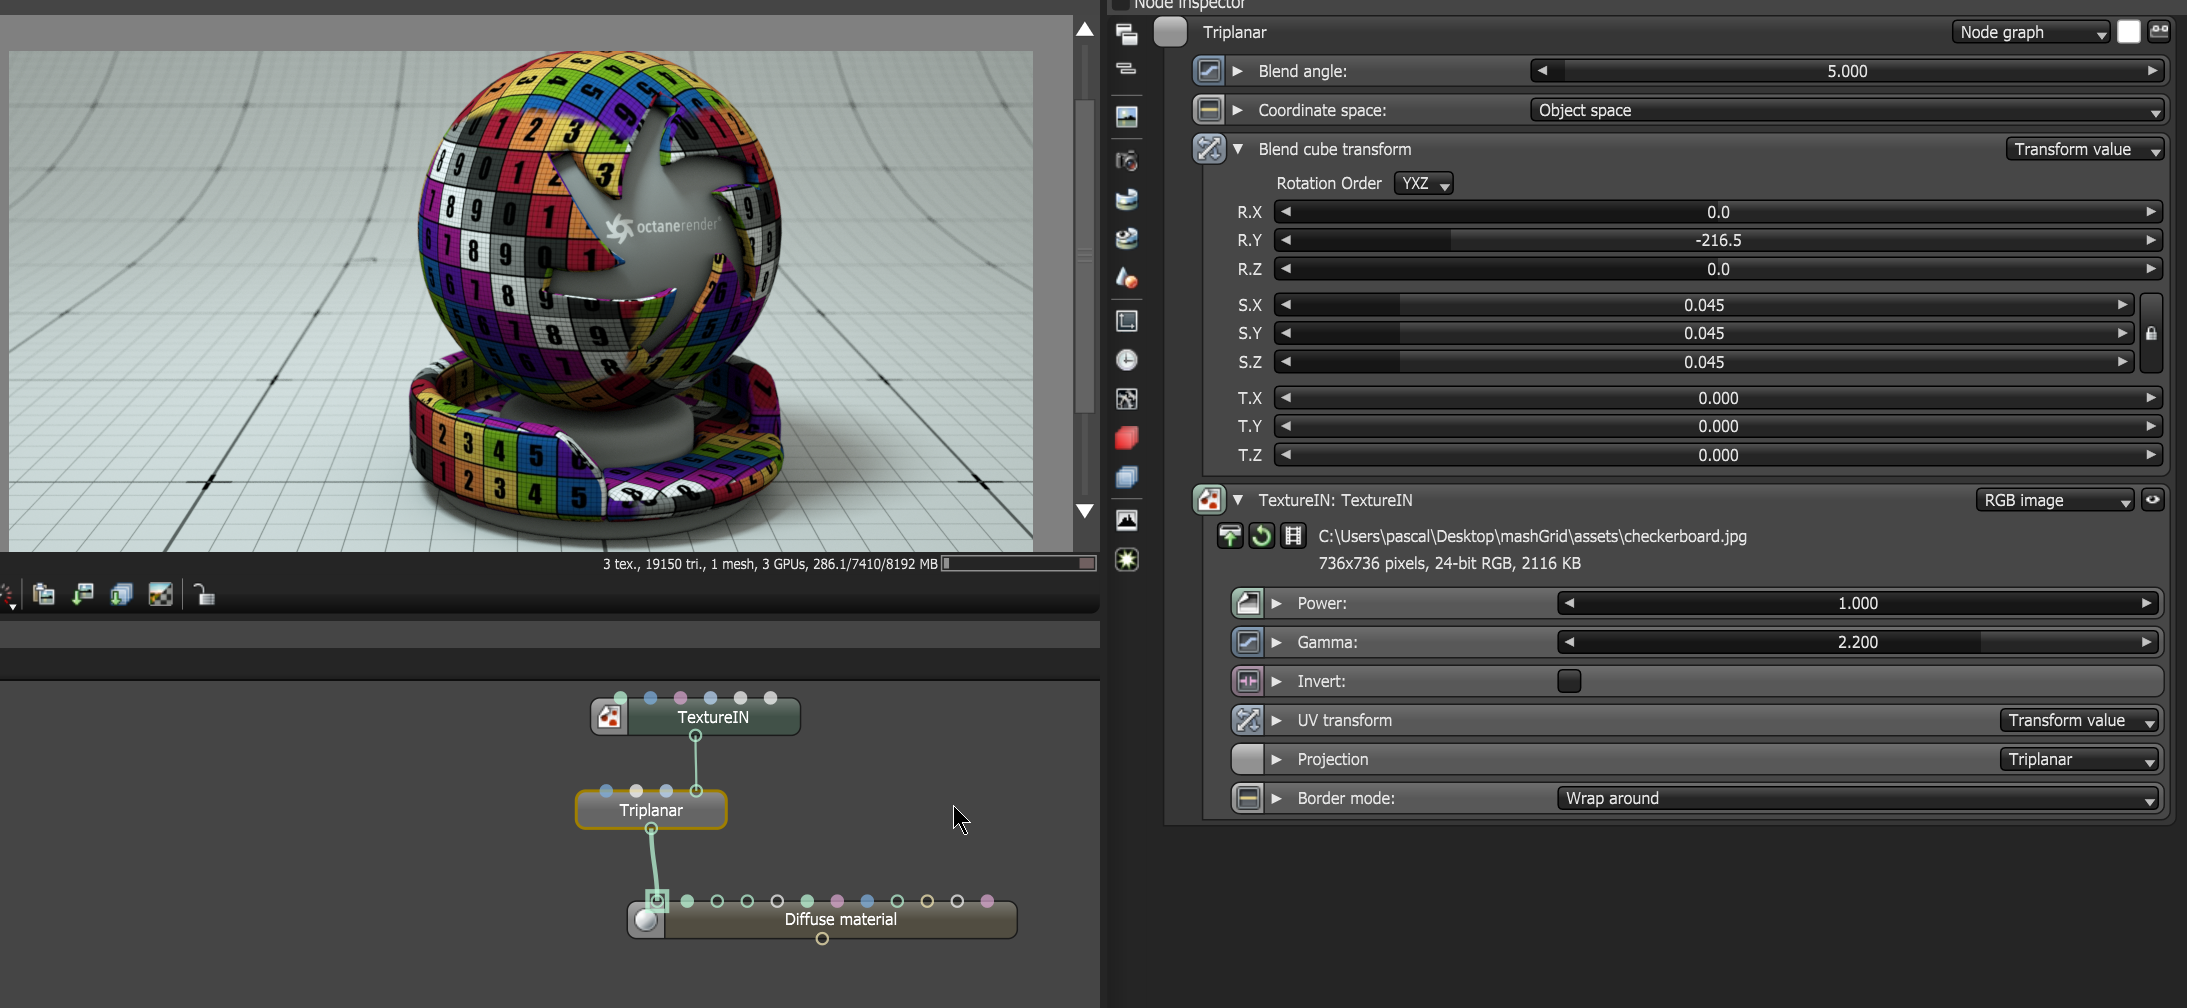The image size is (2187, 1008).
Task: Click the R.Y rotation slider
Action: 1718,240
